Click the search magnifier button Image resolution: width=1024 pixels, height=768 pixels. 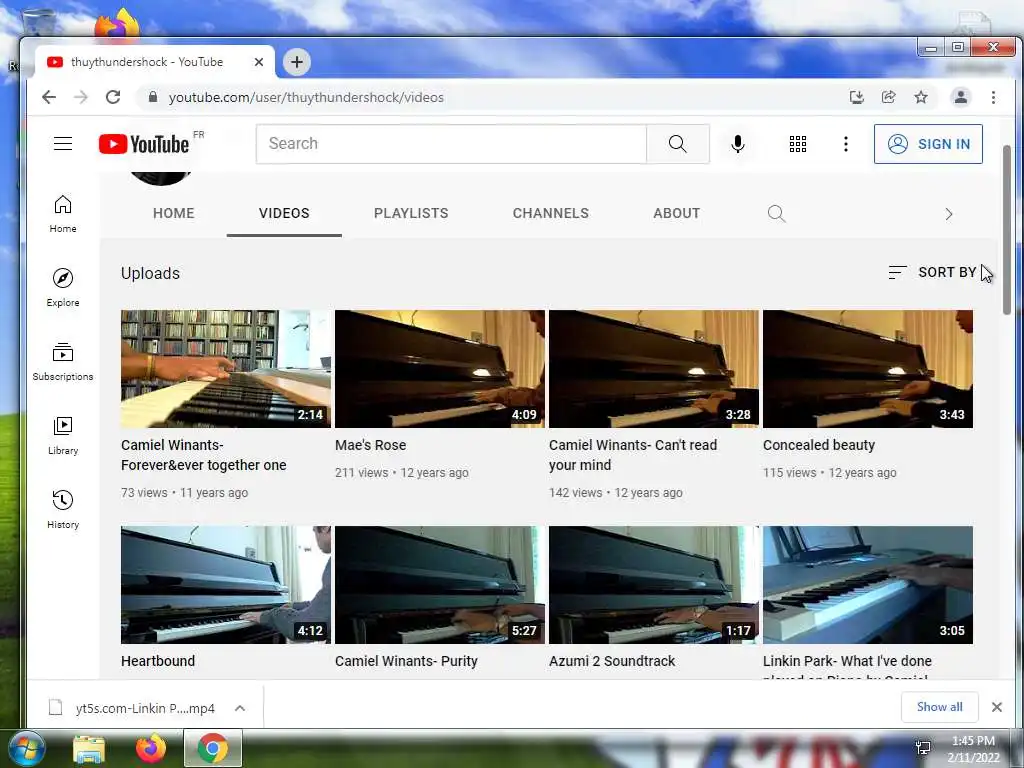(x=678, y=144)
